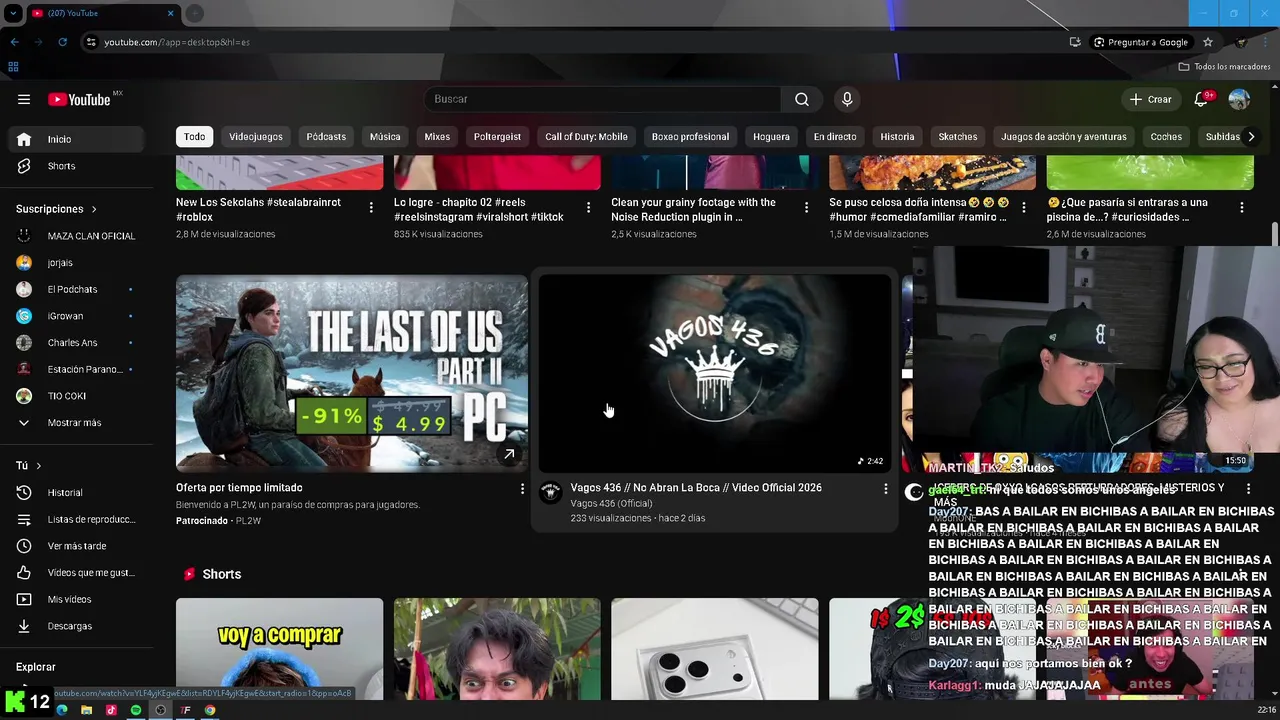Open Google Chrome from the taskbar
The height and width of the screenshot is (720, 1280).
click(210, 710)
